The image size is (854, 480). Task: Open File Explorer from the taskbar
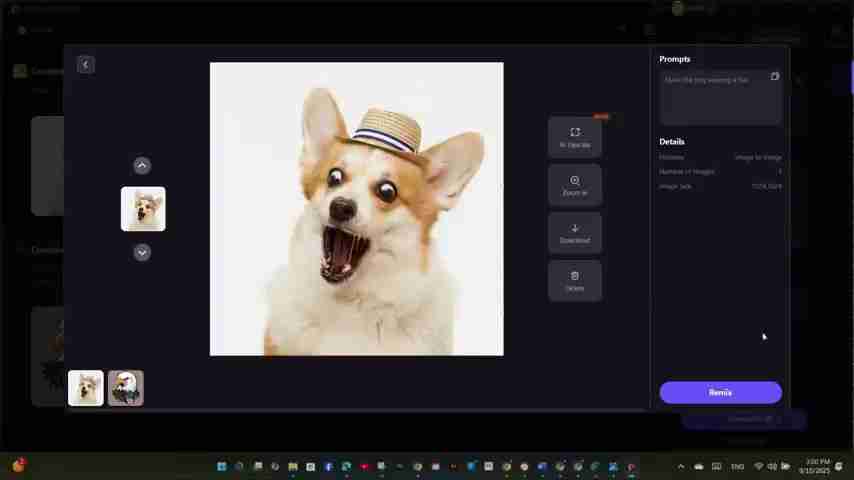tap(293, 466)
